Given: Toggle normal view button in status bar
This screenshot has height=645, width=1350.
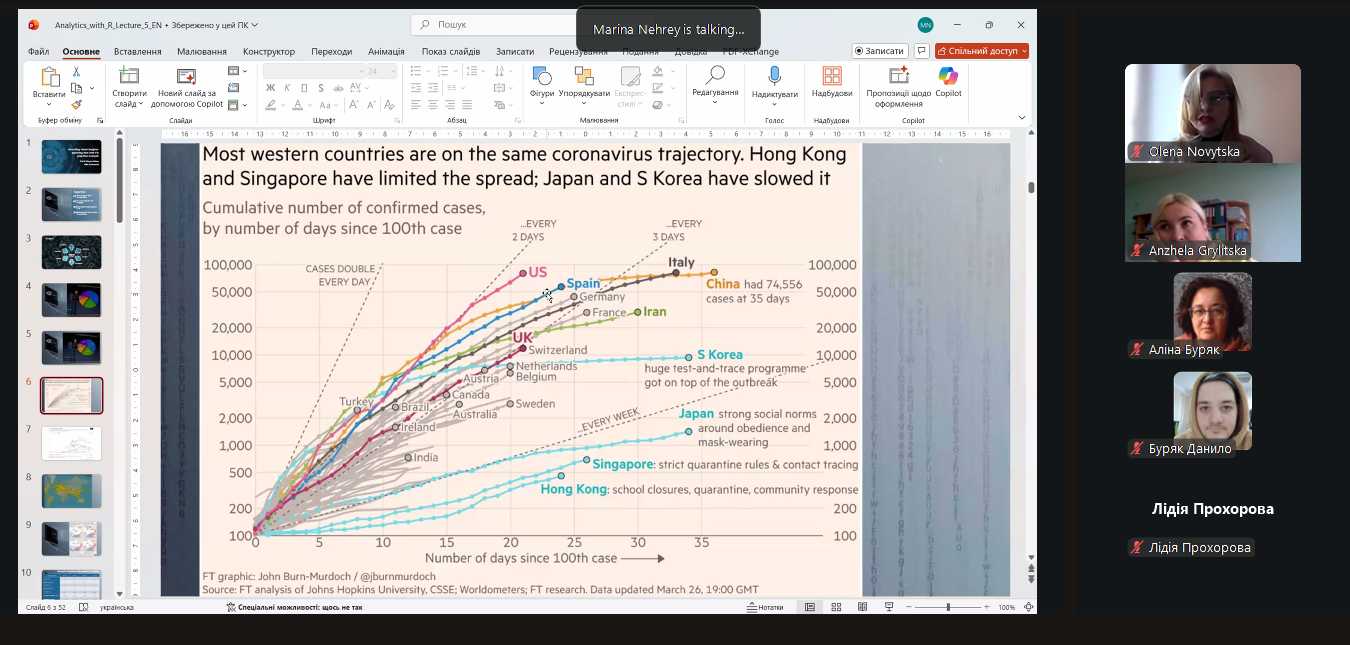Looking at the screenshot, I should 810,607.
